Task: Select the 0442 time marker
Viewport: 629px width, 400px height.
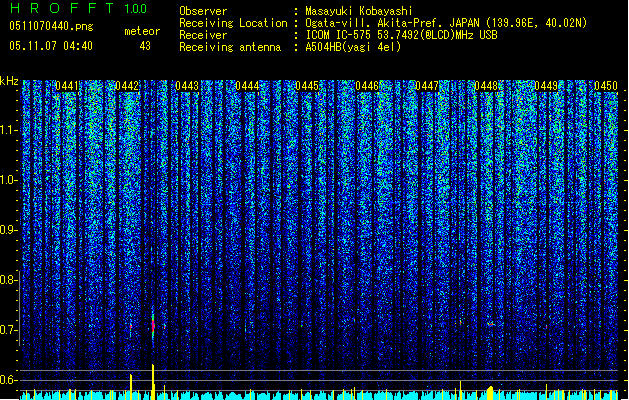Action: point(127,86)
